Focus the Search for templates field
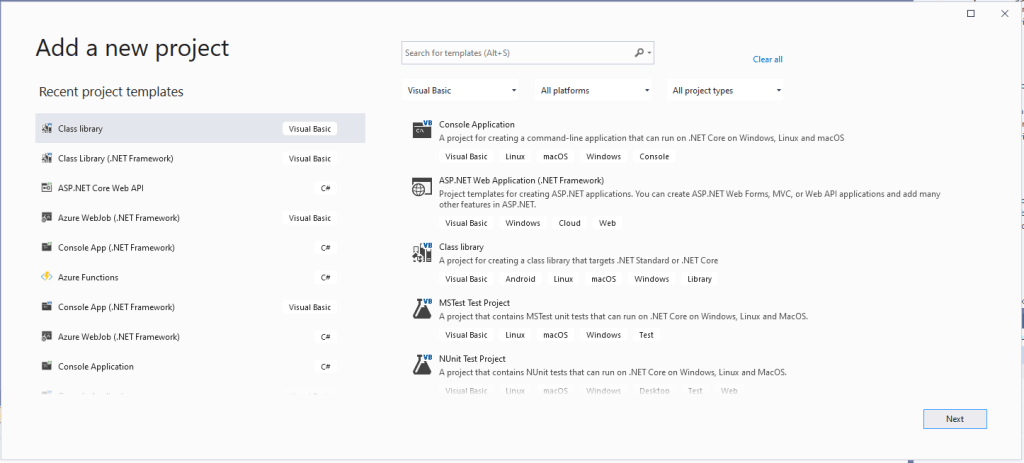The width and height of the screenshot is (1024, 463). click(517, 52)
